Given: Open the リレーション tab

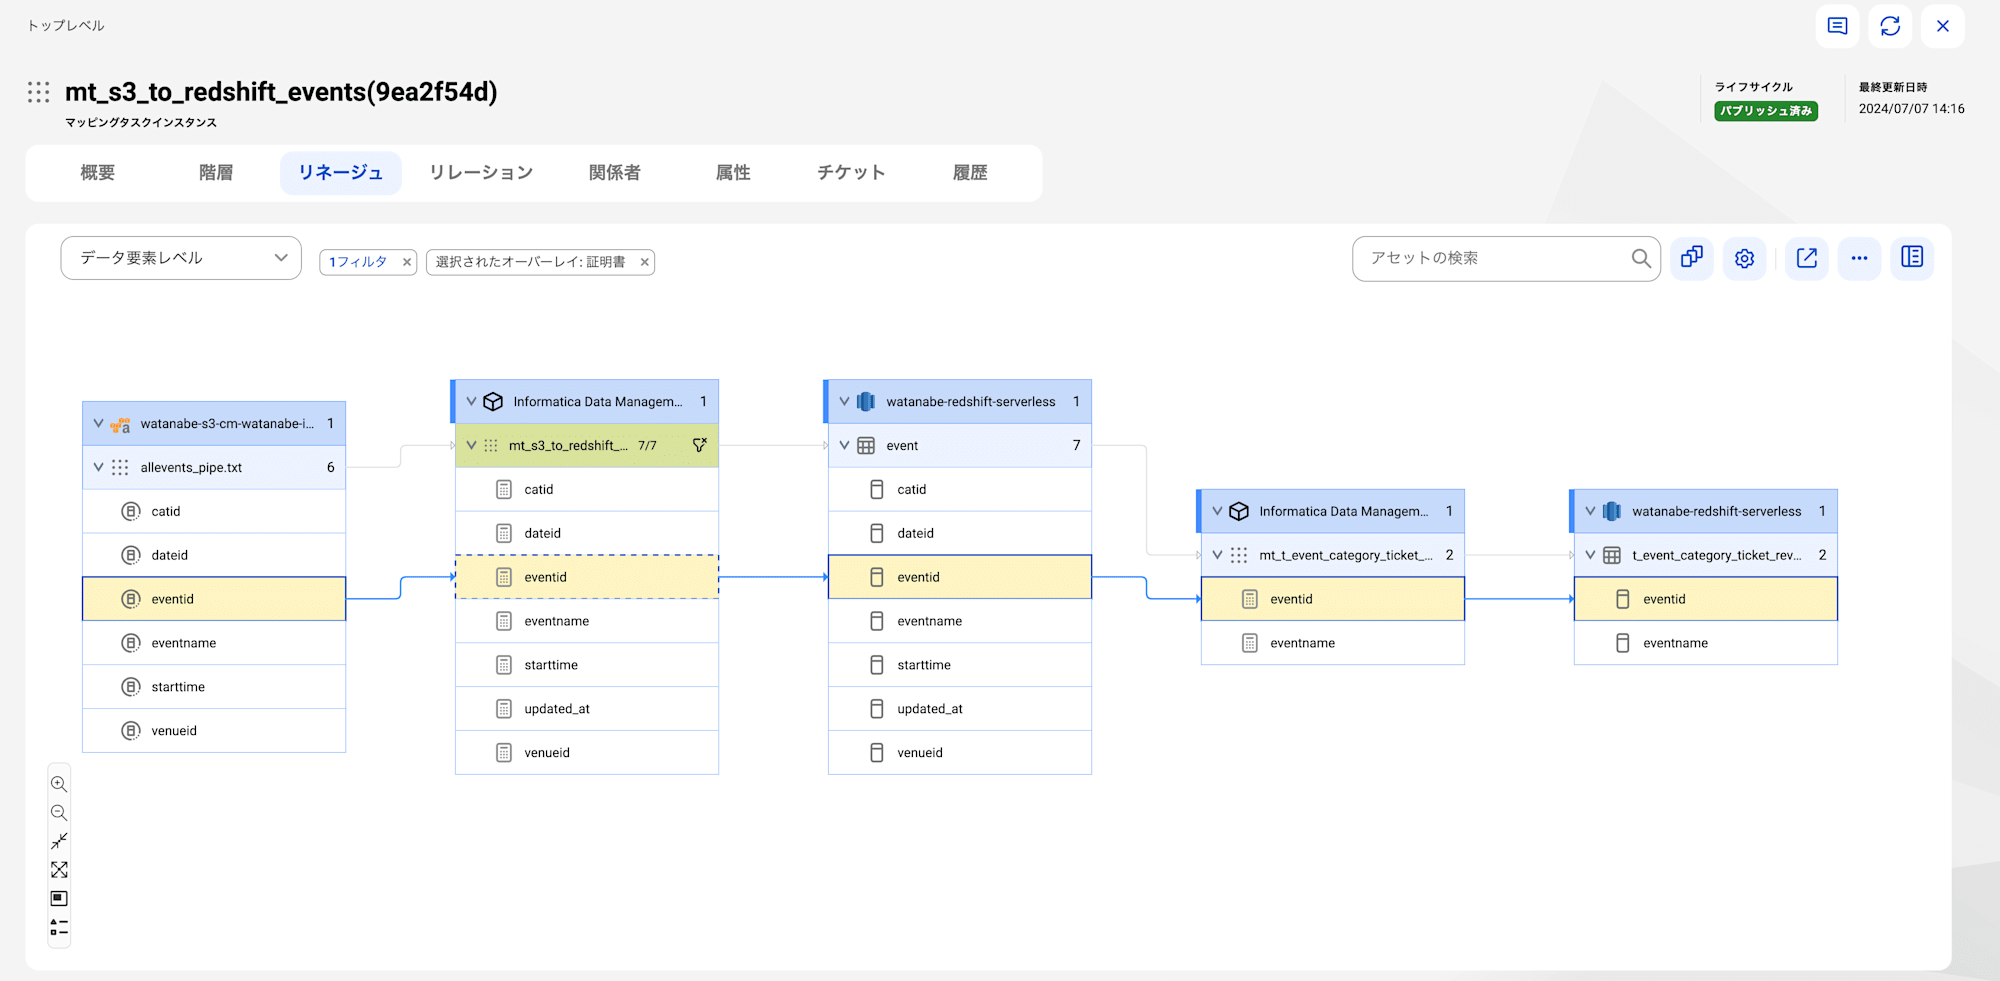Looking at the screenshot, I should click(481, 173).
